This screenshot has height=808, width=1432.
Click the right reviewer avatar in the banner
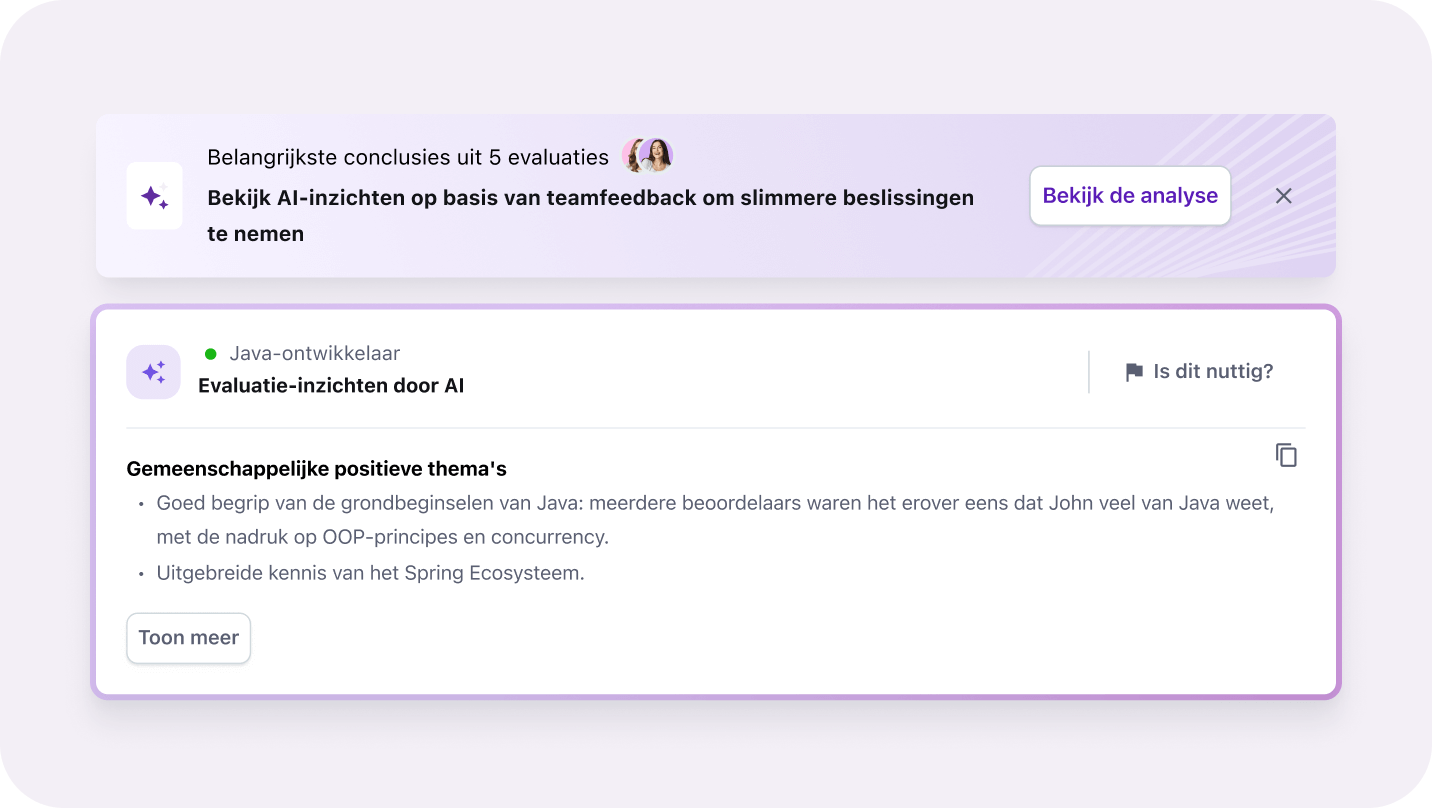coord(657,156)
